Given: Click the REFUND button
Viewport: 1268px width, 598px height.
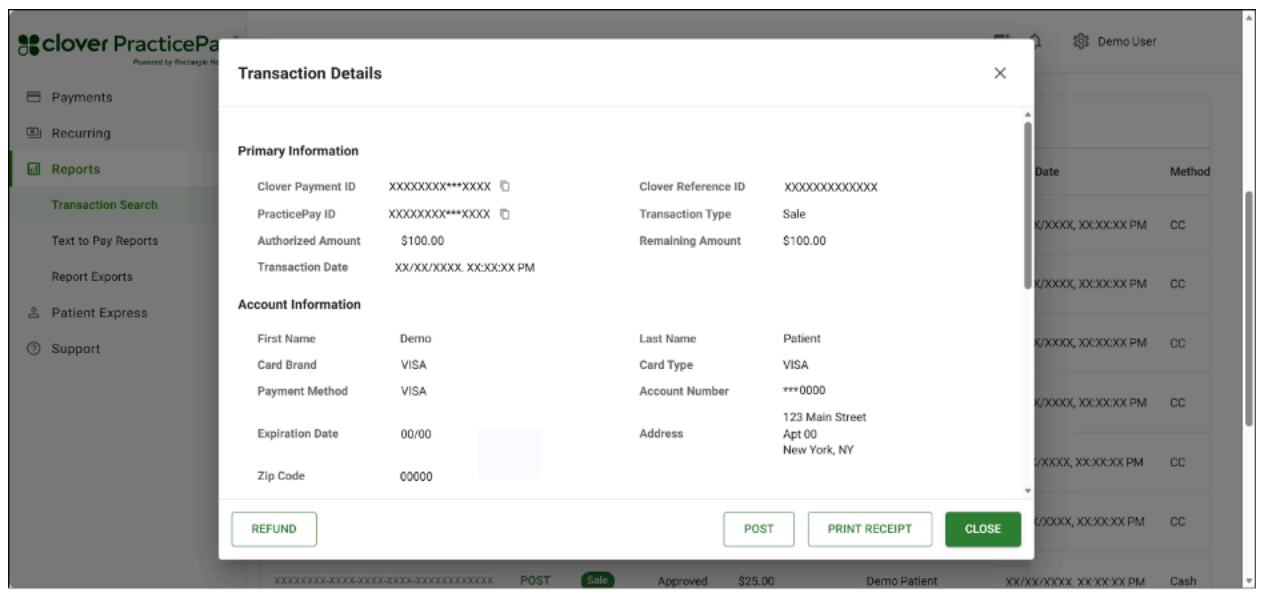Looking at the screenshot, I should pyautogui.click(x=273, y=529).
